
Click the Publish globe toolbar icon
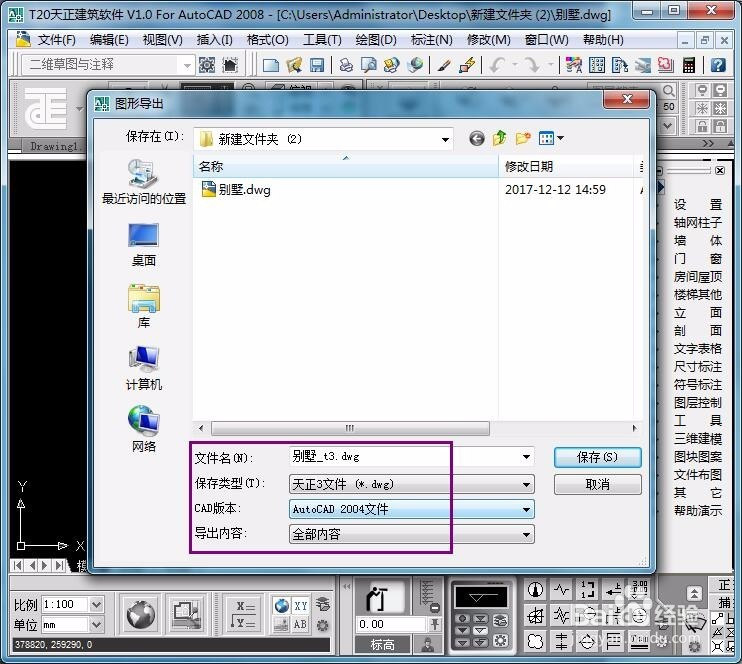(415, 65)
